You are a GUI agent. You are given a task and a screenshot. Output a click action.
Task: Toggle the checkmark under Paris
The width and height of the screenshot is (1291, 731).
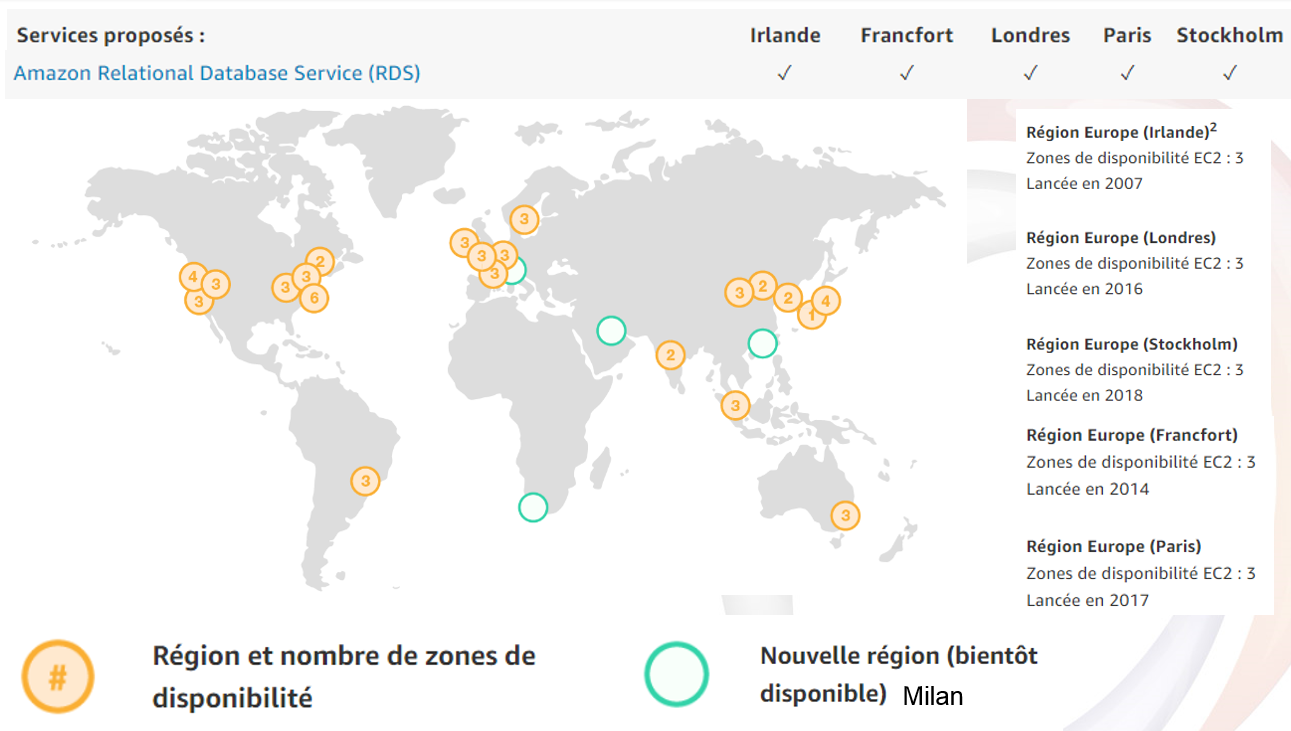[1127, 72]
